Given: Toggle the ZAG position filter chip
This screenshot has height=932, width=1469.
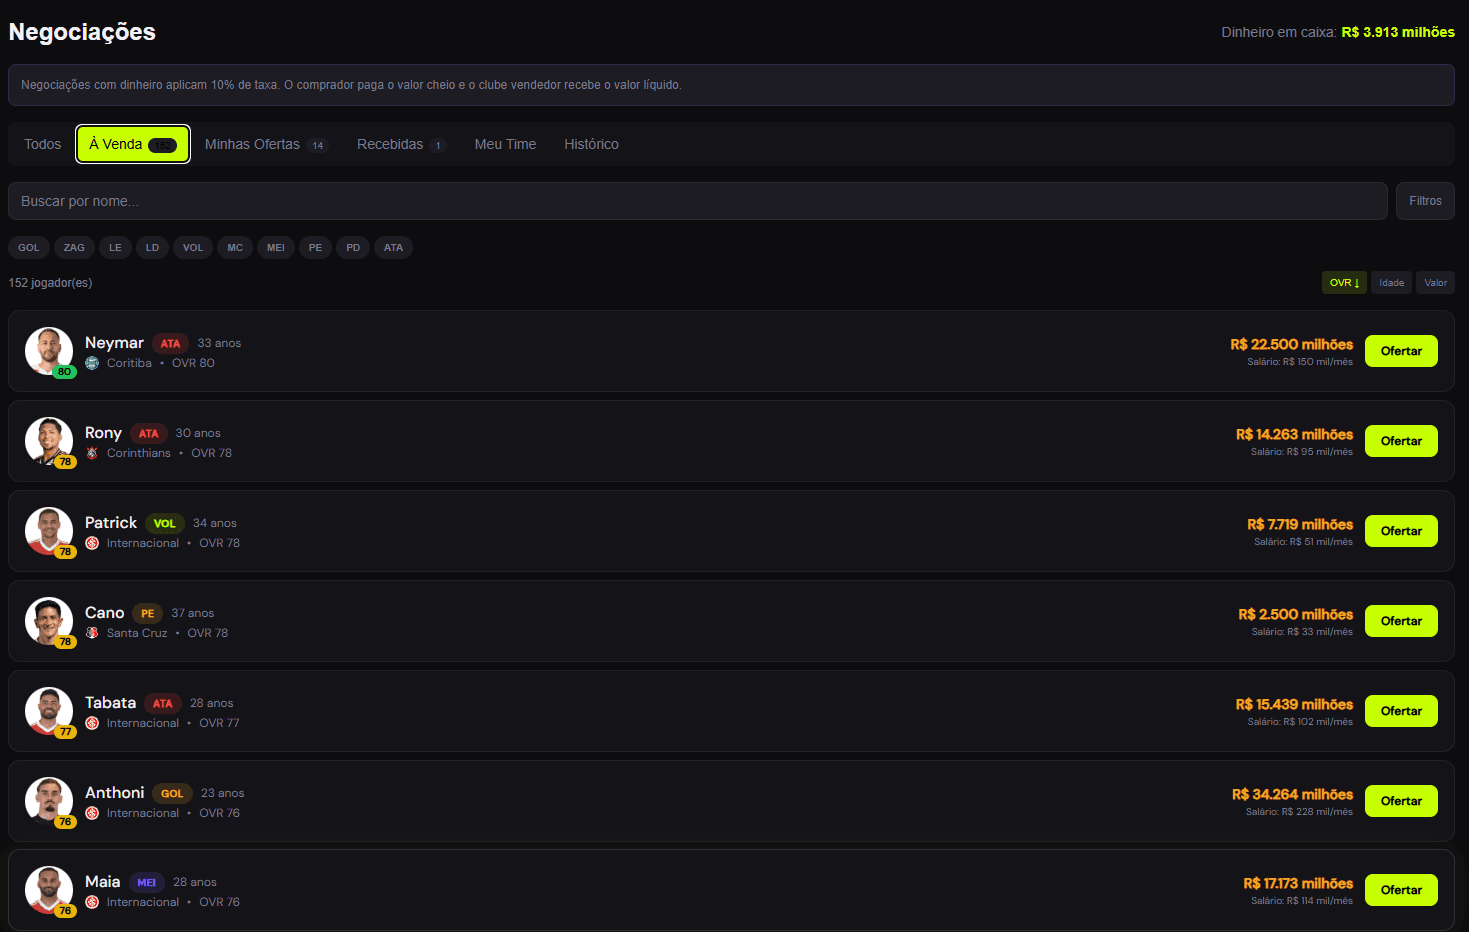Looking at the screenshot, I should coord(74,248).
